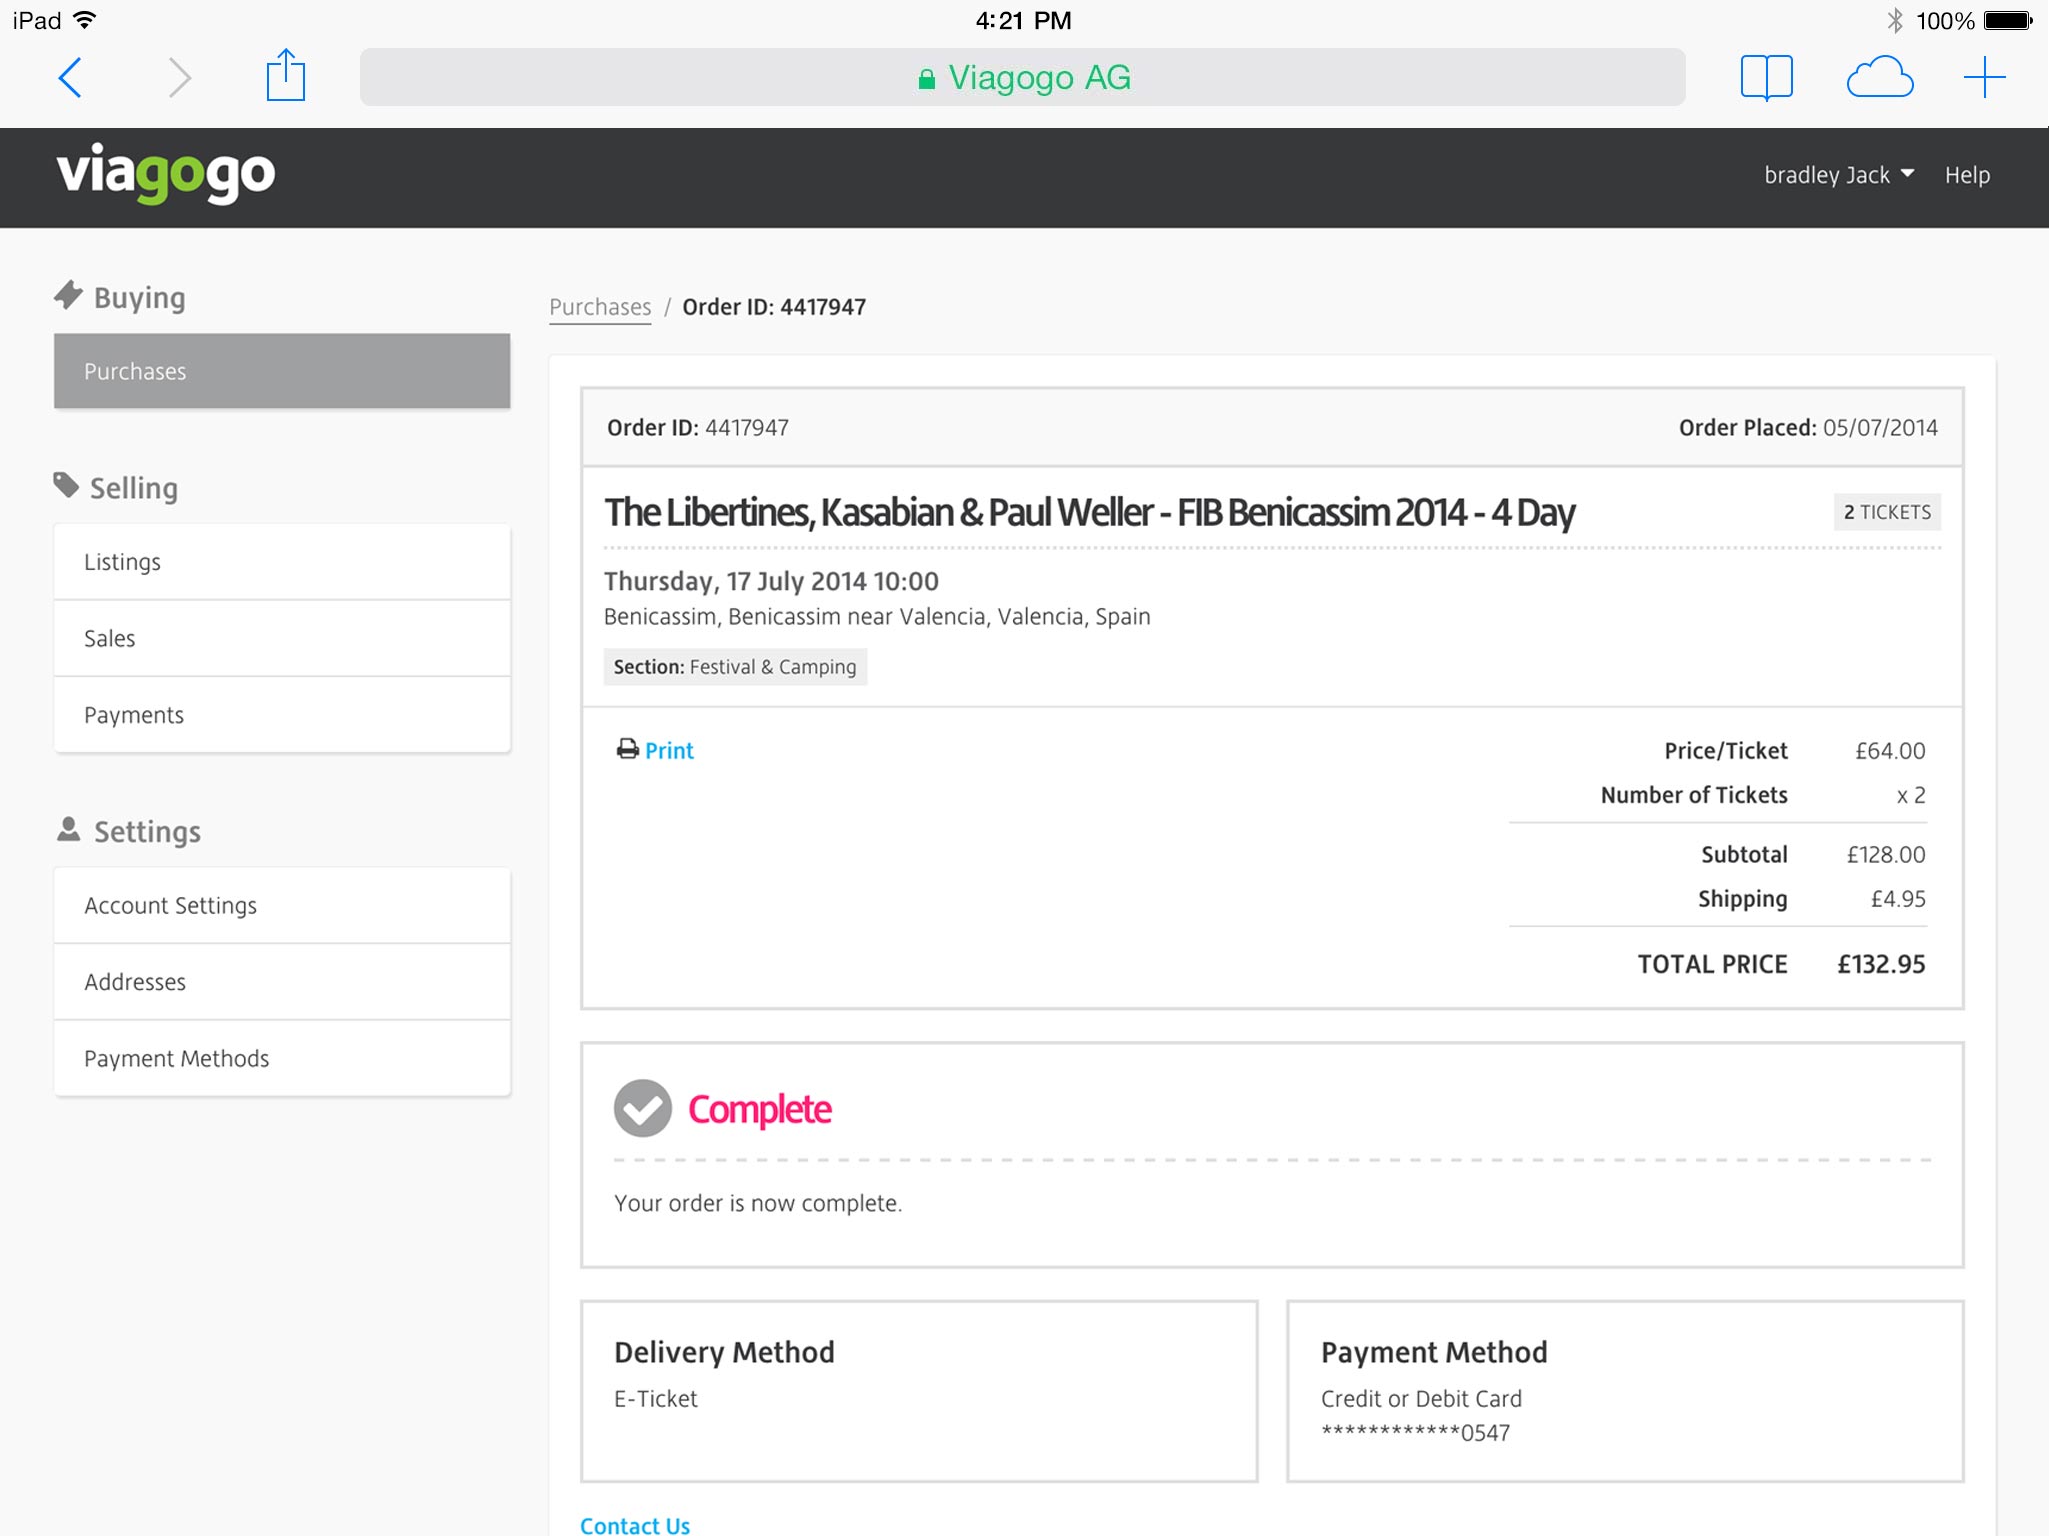Open iCloud tabs cloud icon
Image resolution: width=2049 pixels, height=1536 pixels.
[x=1879, y=77]
